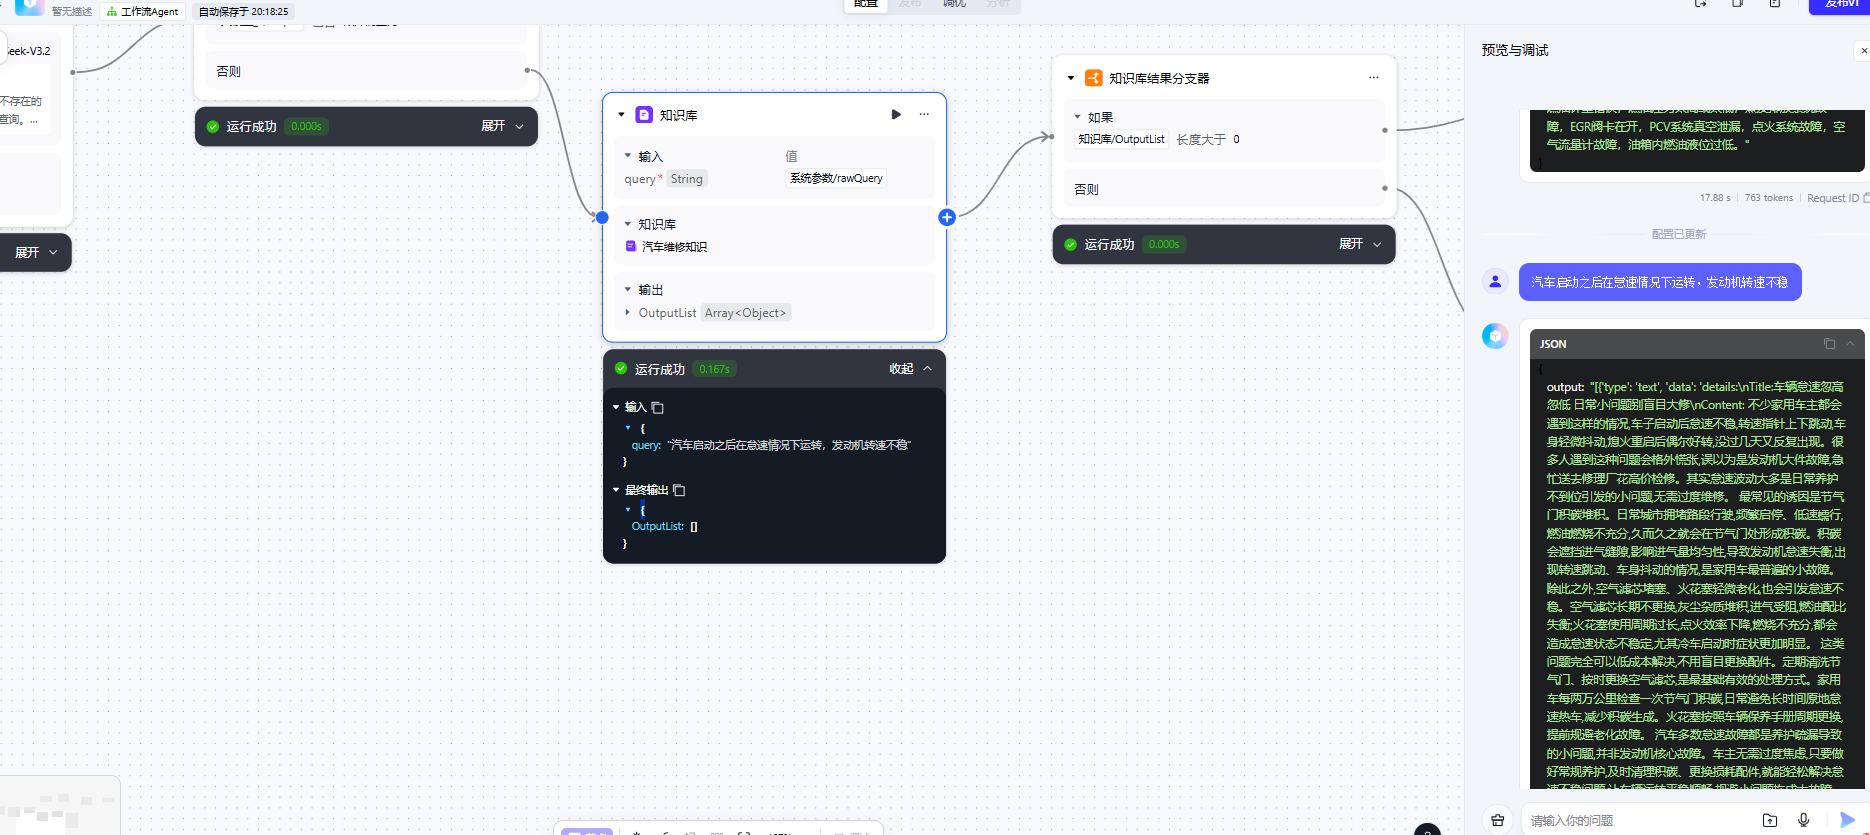
Task: Switch to the 配置 tab at top
Action: click(x=866, y=4)
